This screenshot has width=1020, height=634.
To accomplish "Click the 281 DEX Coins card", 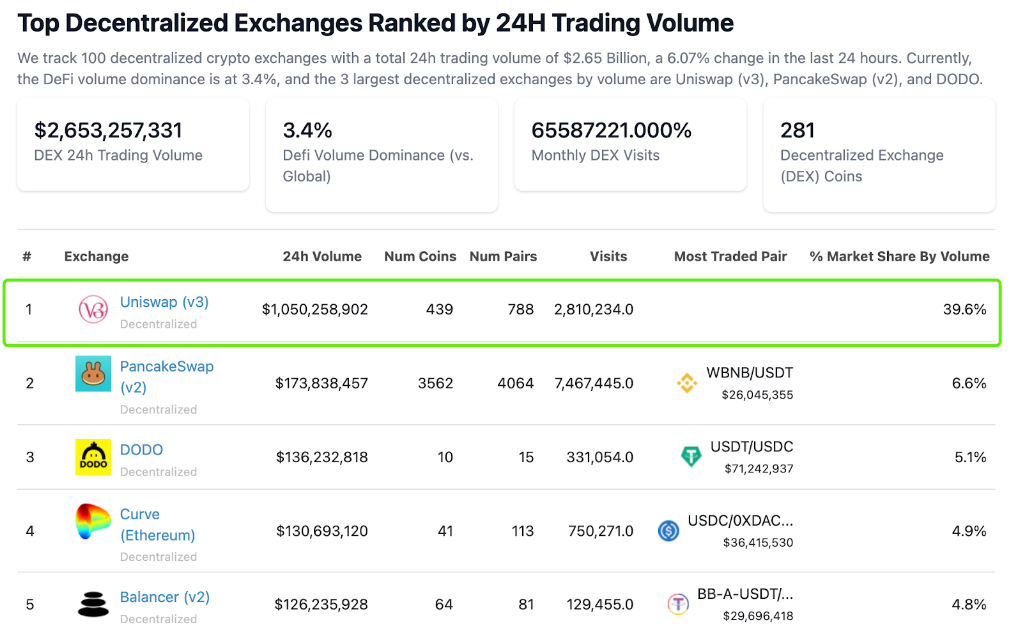I will pos(879,155).
